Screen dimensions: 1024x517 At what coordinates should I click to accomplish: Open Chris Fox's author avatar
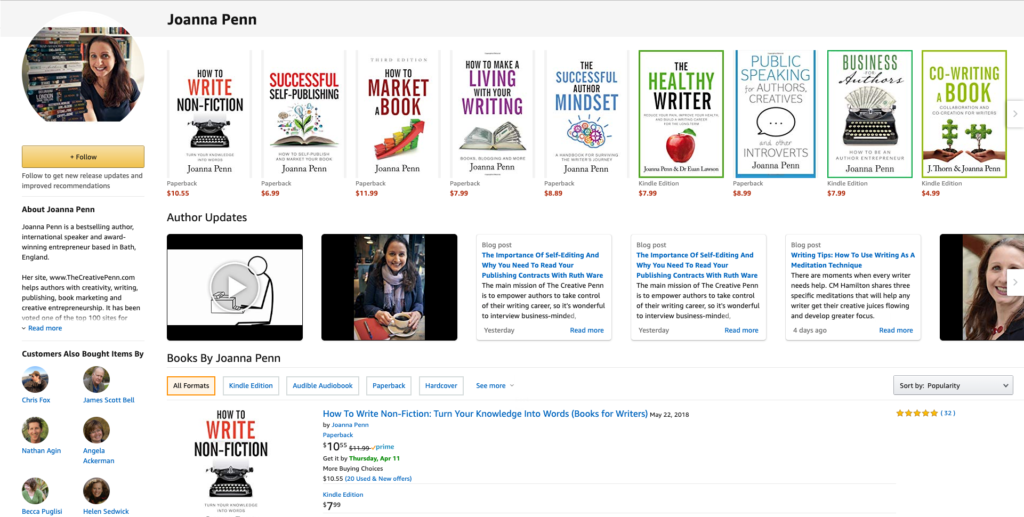click(x=35, y=379)
